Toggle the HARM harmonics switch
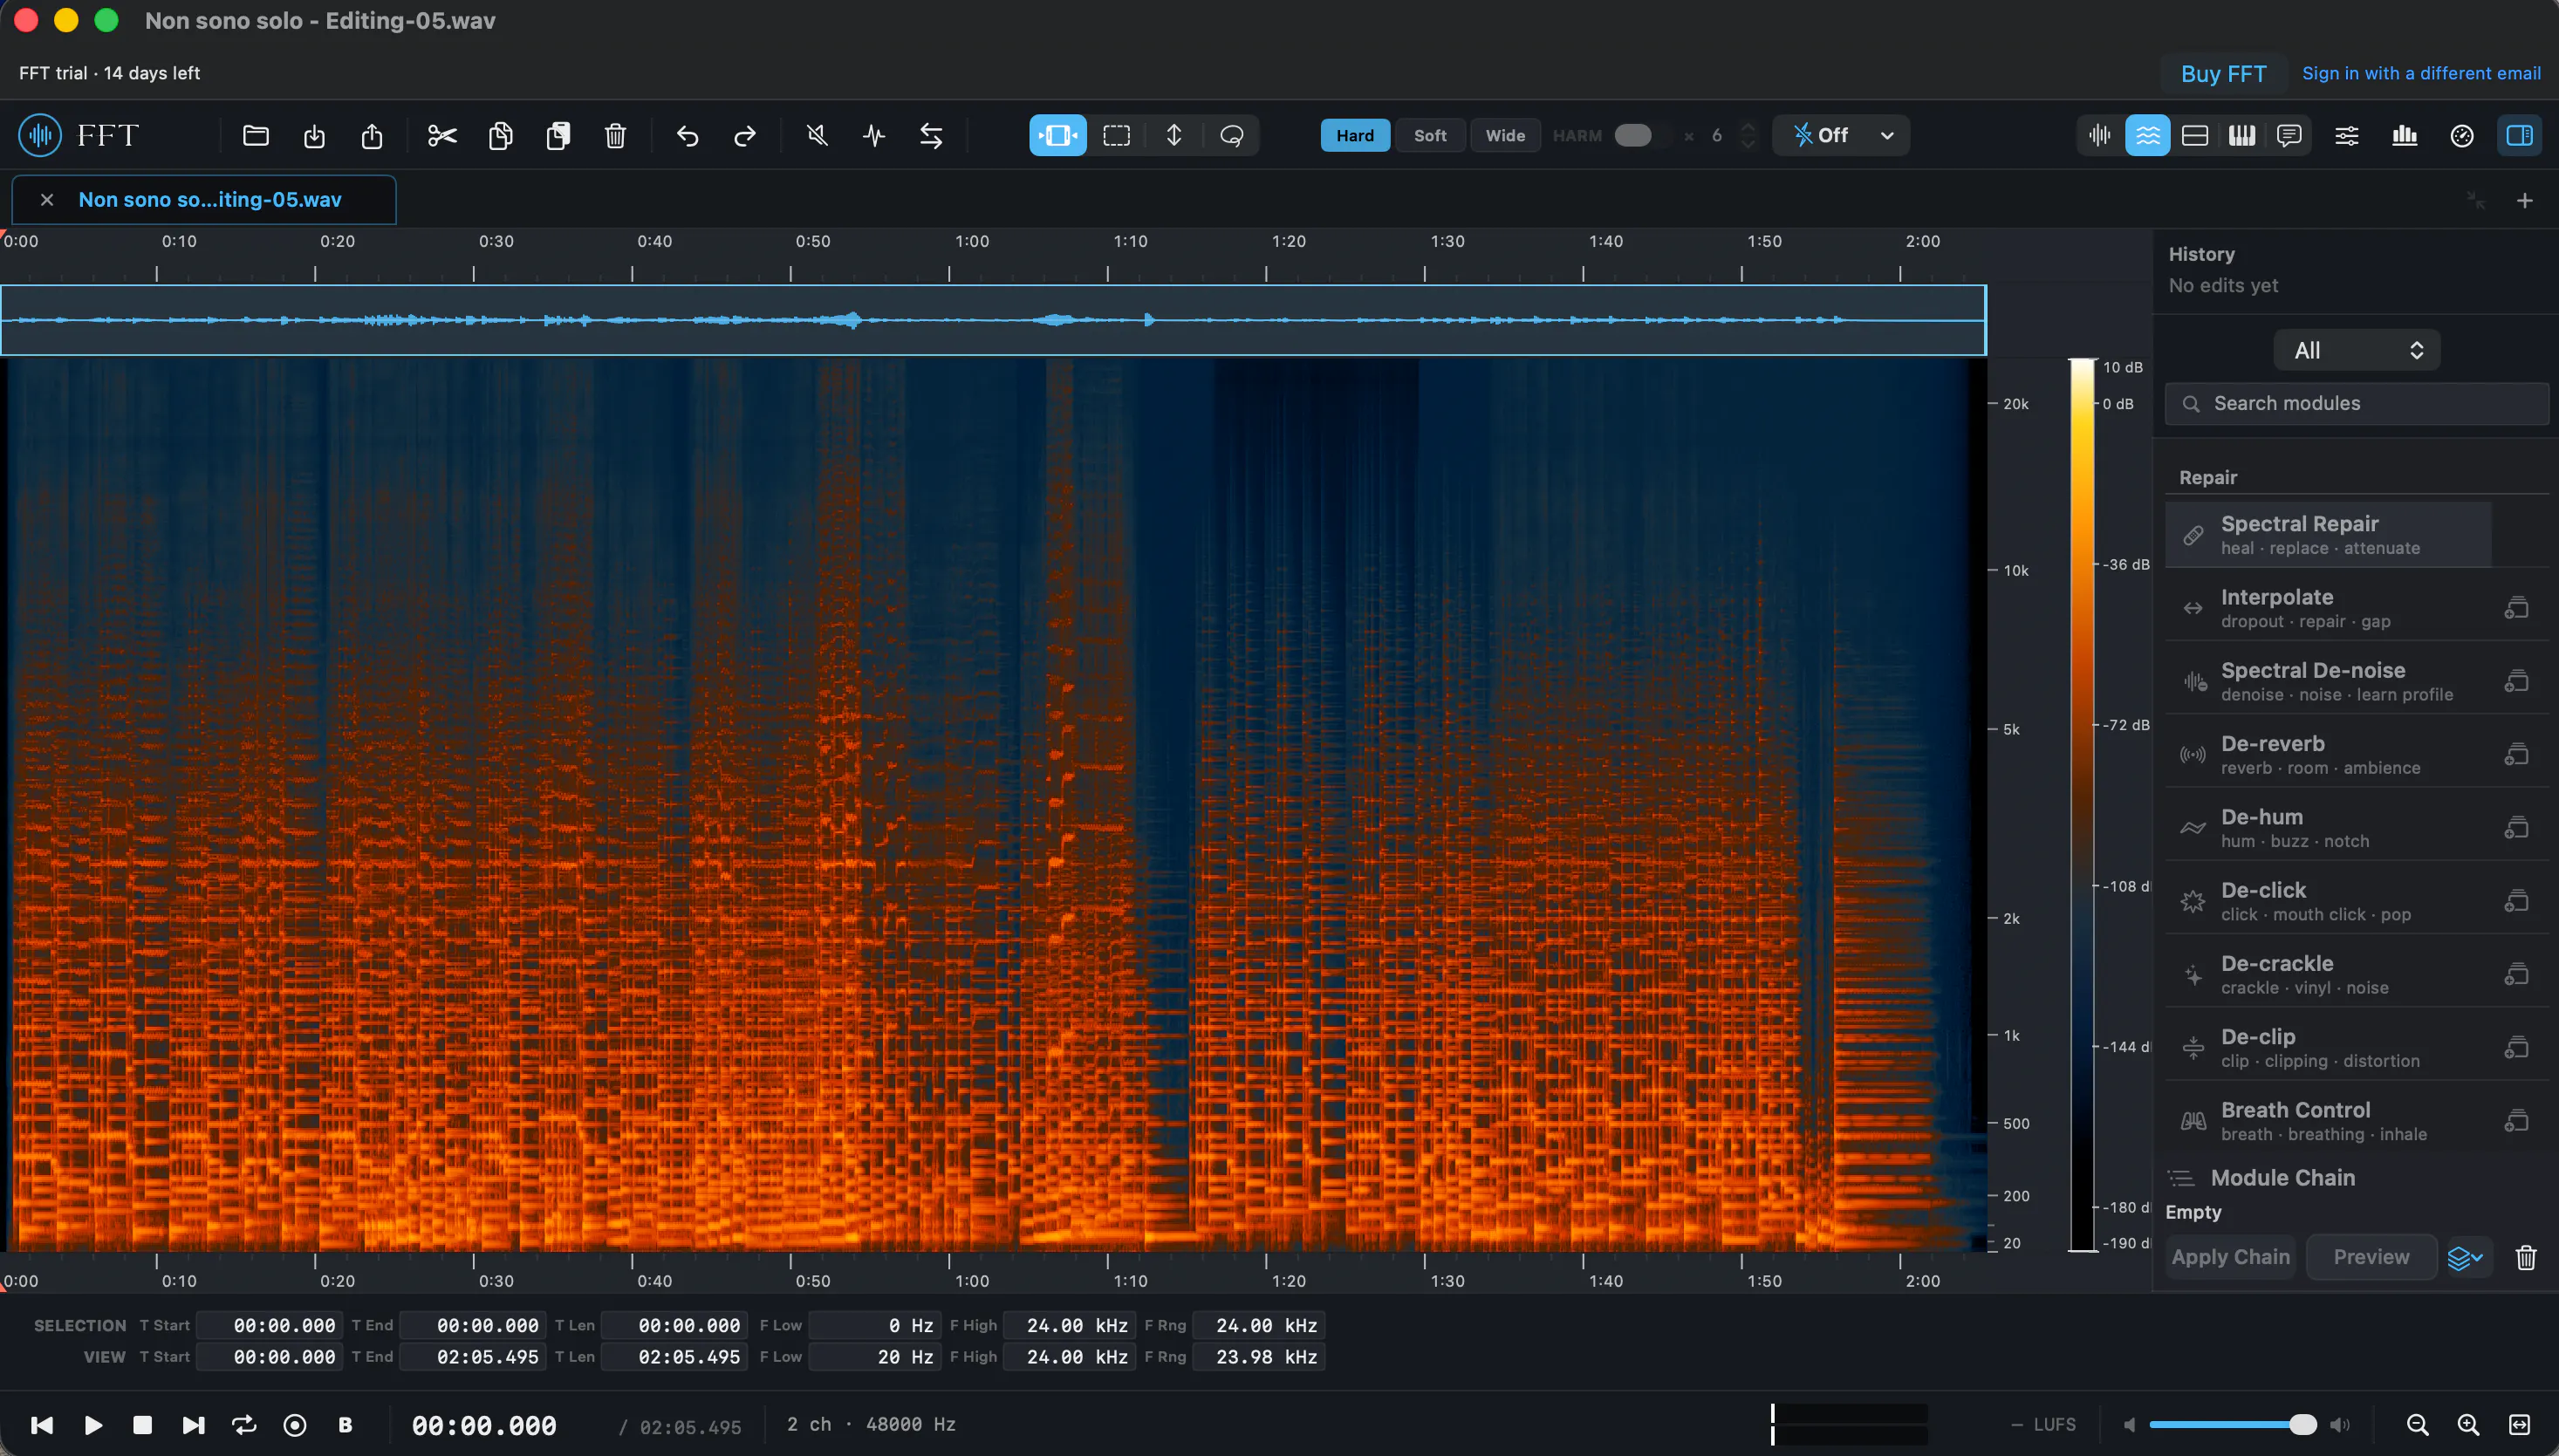The height and width of the screenshot is (1456, 2559). [1633, 135]
